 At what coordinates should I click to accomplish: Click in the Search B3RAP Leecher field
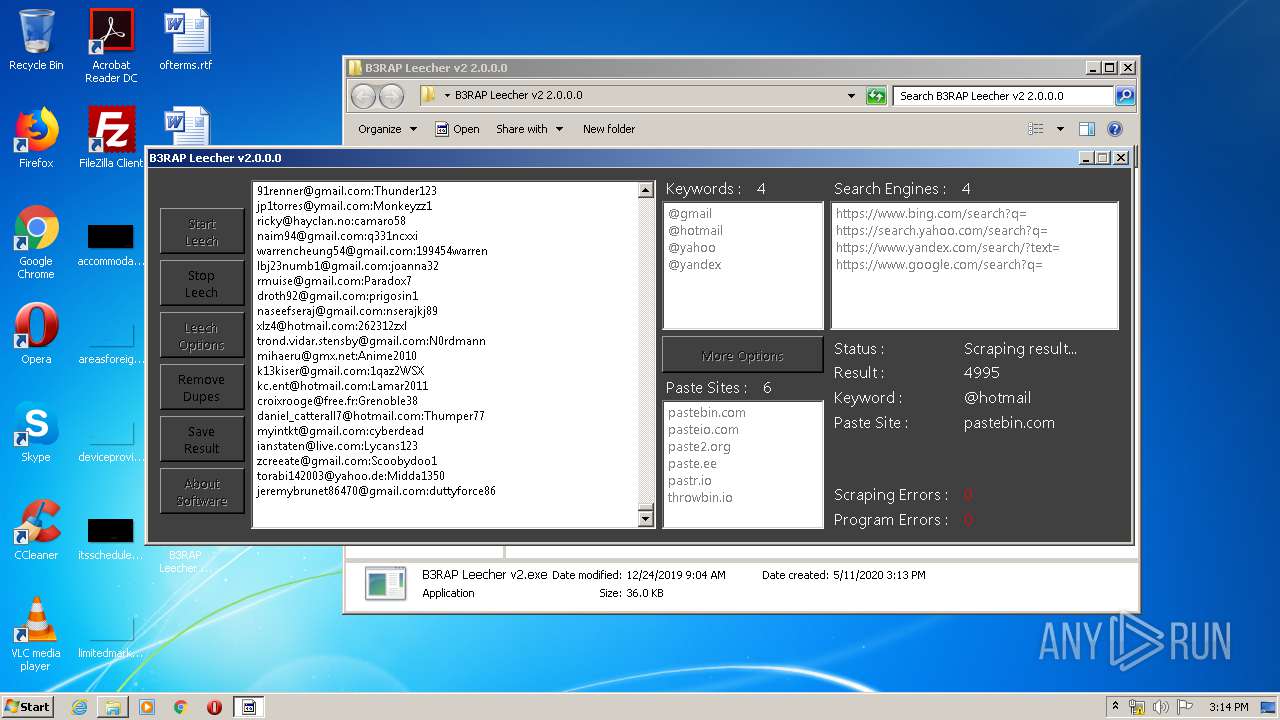coord(1003,96)
